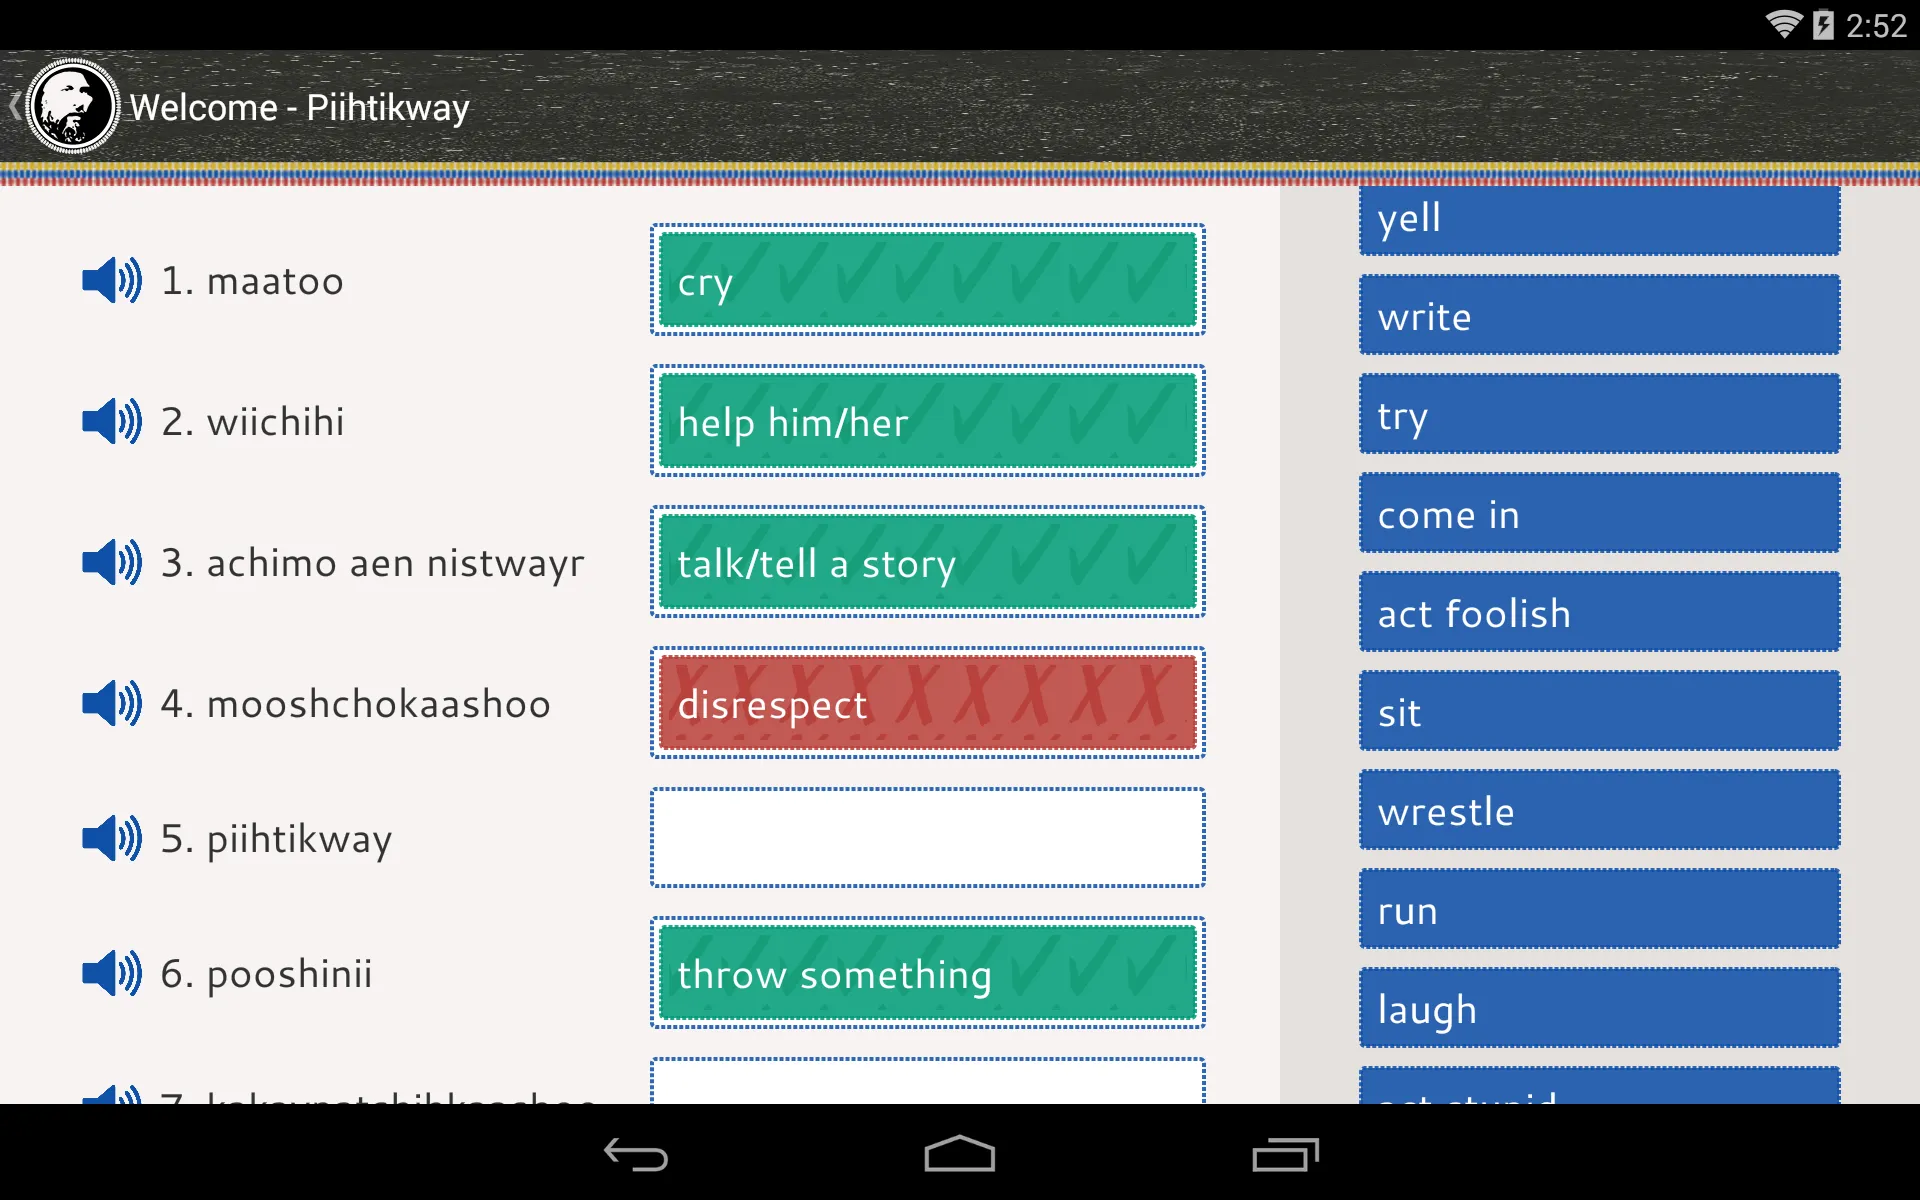The image size is (1920, 1200).
Task: Toggle the correct throw something answer
Action: coord(928,972)
